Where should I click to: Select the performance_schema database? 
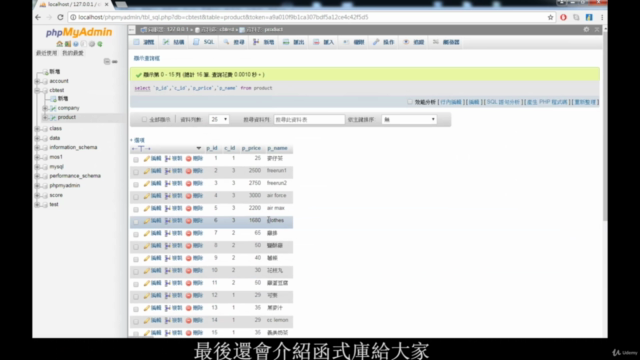point(75,176)
